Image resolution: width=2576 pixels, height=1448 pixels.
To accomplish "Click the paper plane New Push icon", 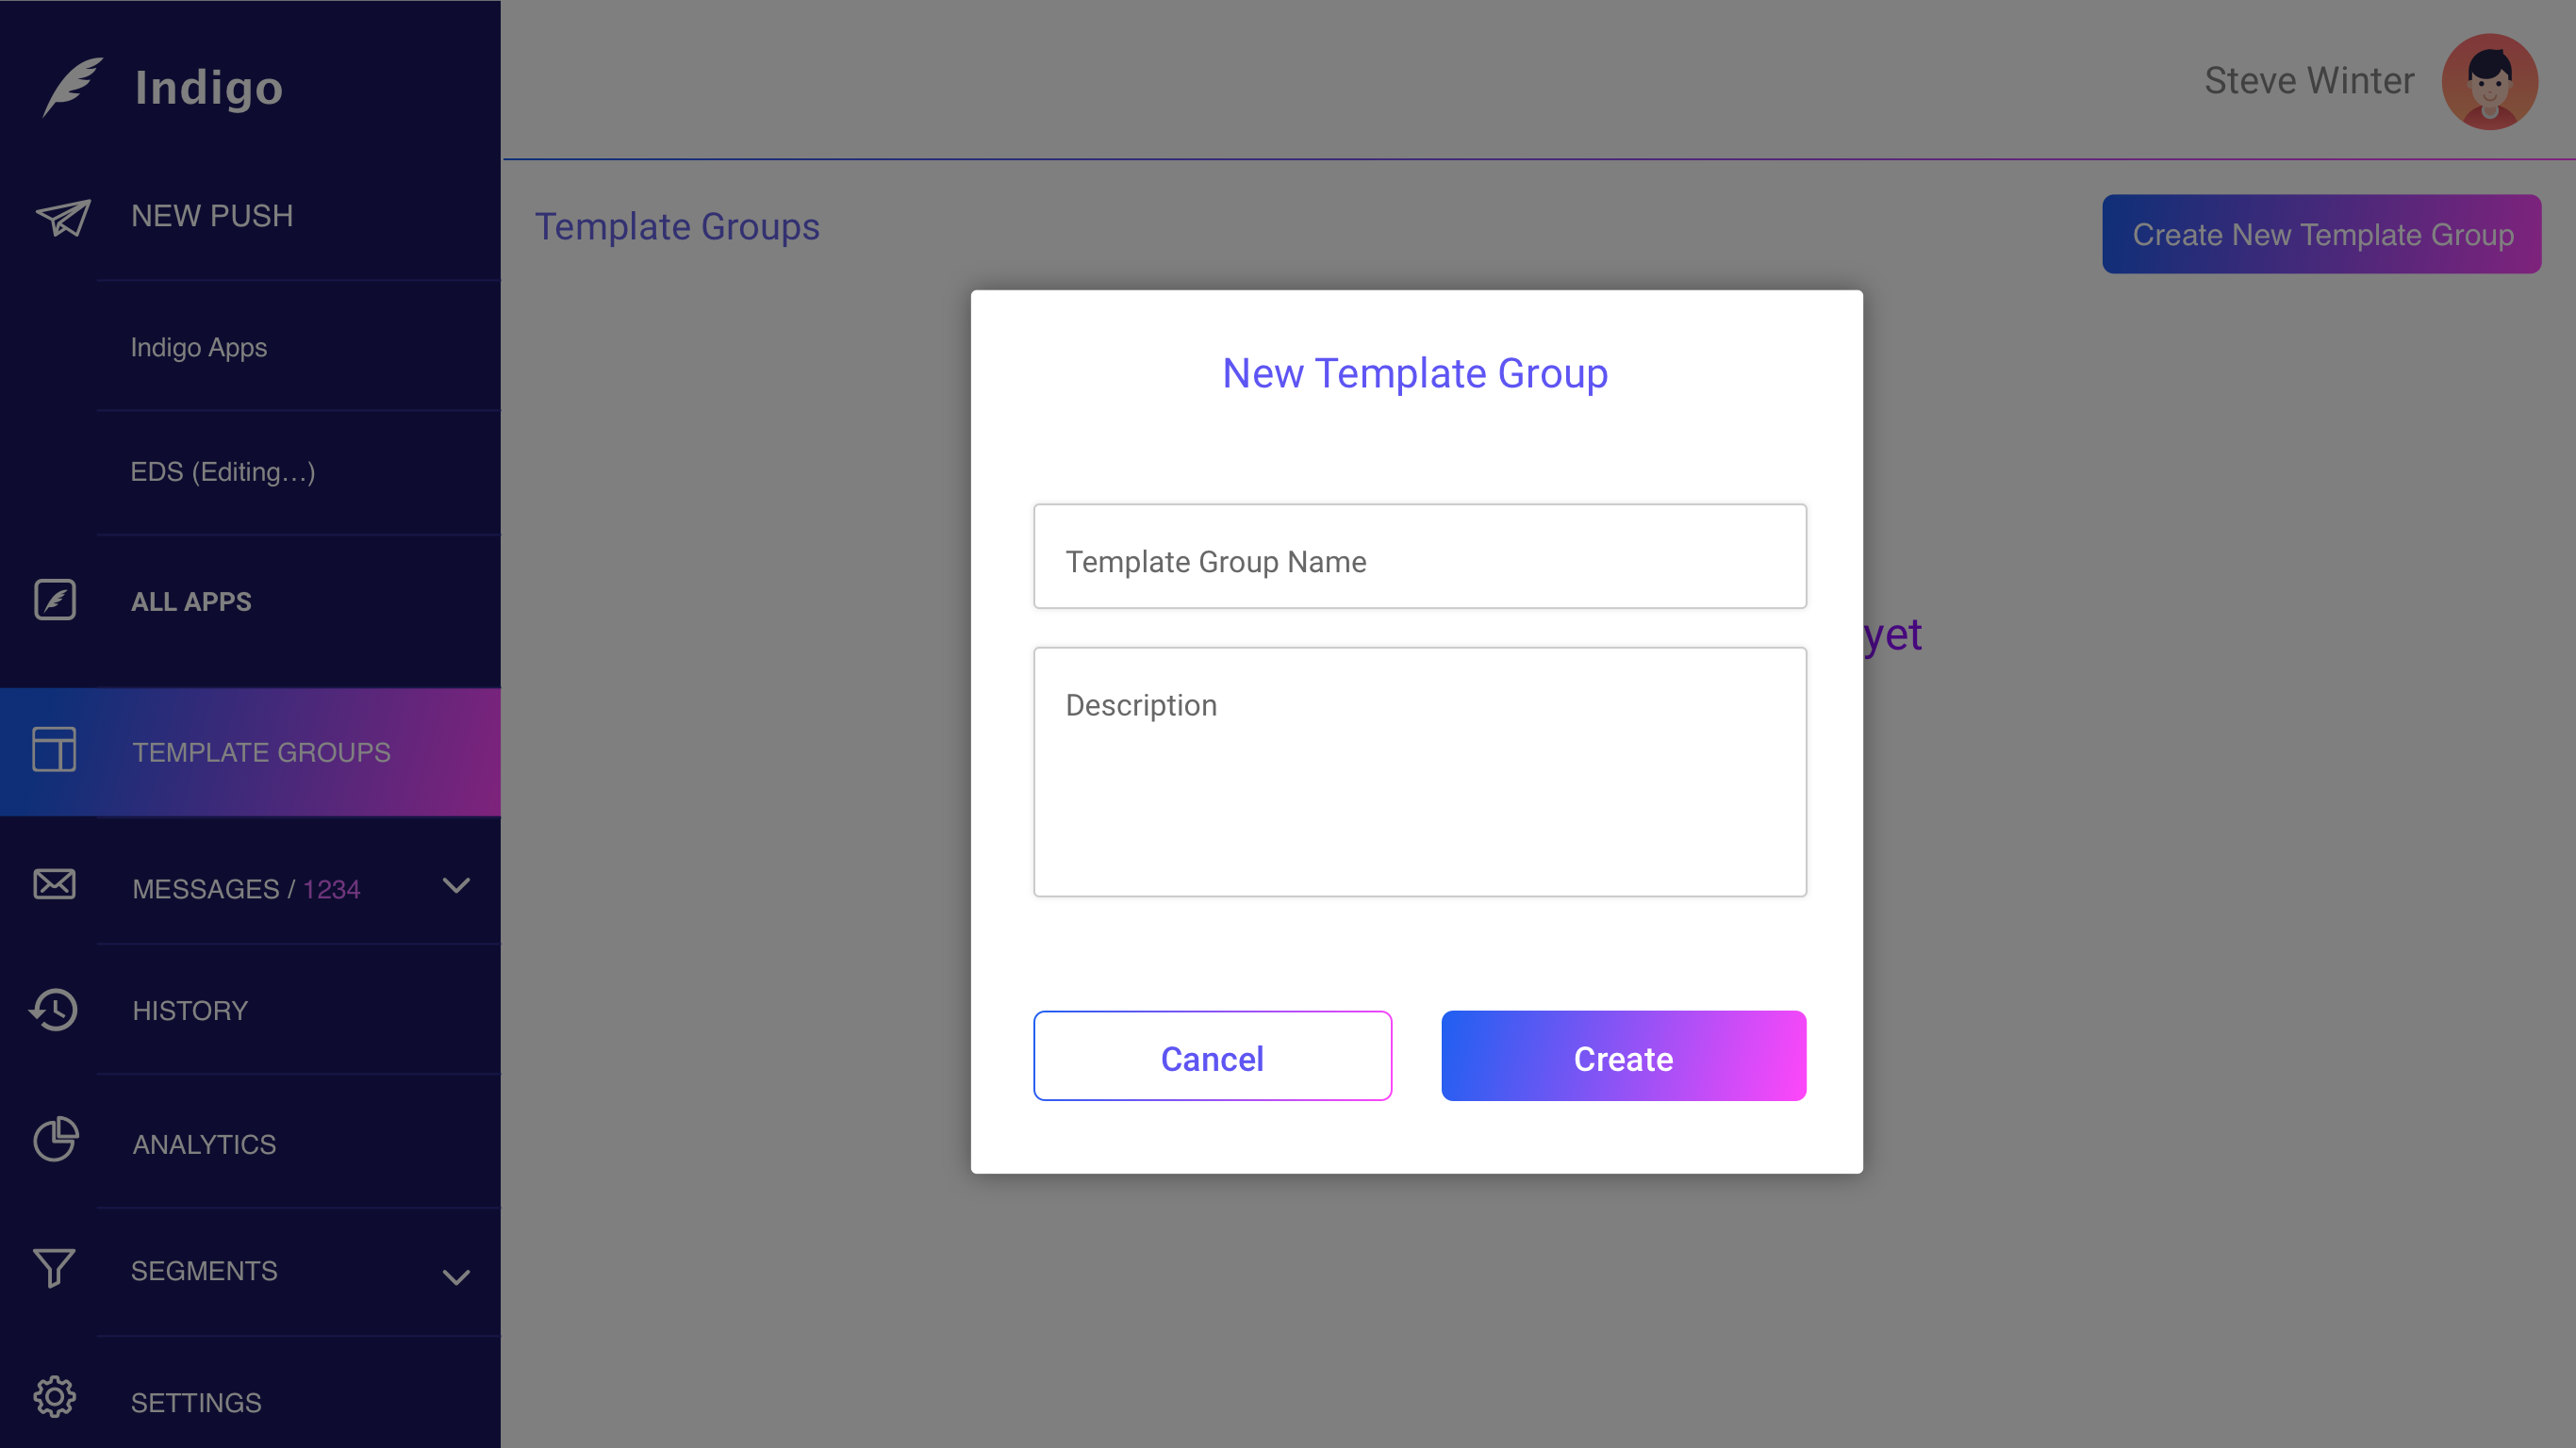I will [x=64, y=216].
